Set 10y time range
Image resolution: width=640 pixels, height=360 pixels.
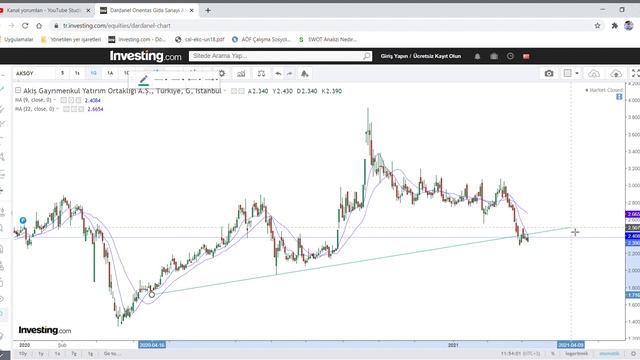coord(23,353)
